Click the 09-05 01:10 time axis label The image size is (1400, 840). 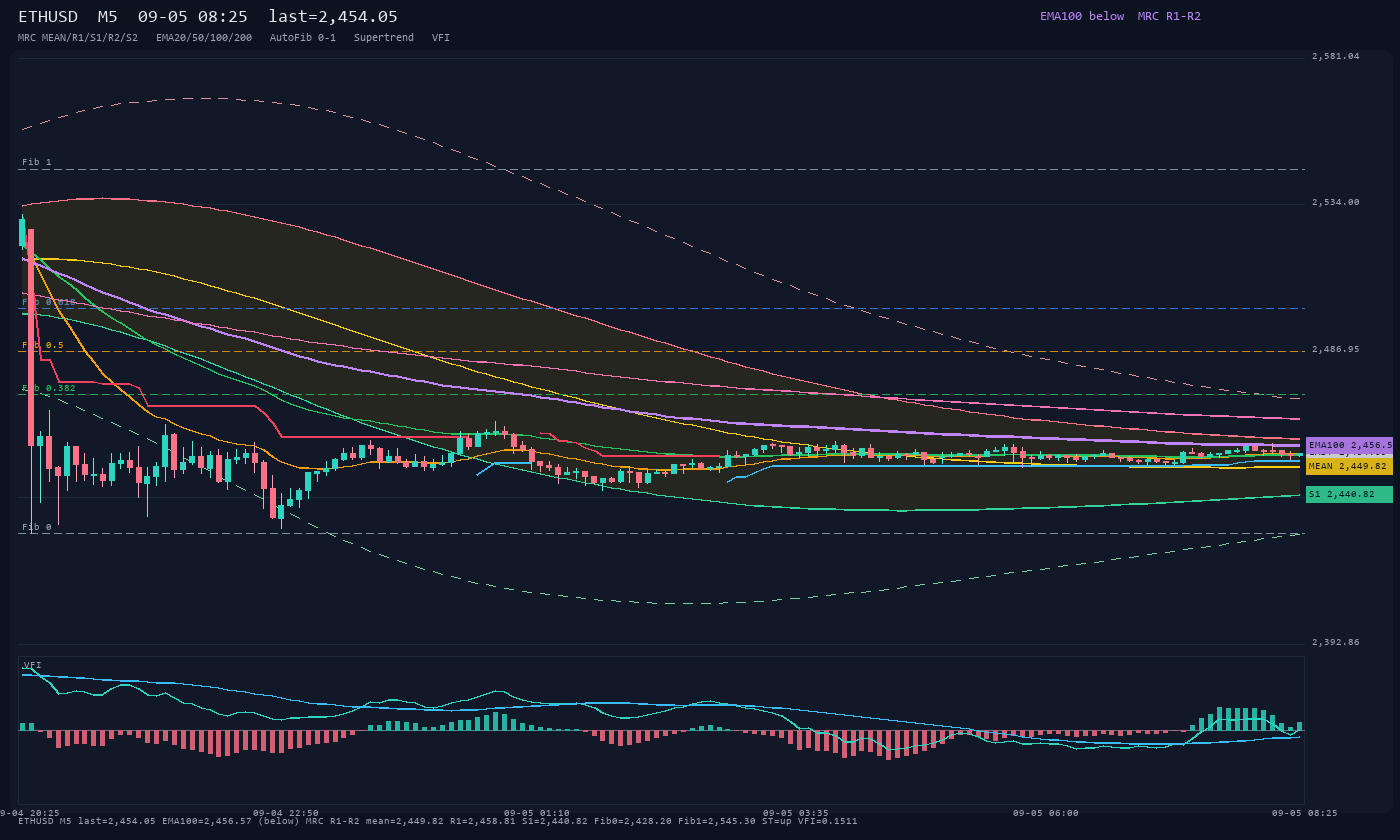(x=537, y=813)
